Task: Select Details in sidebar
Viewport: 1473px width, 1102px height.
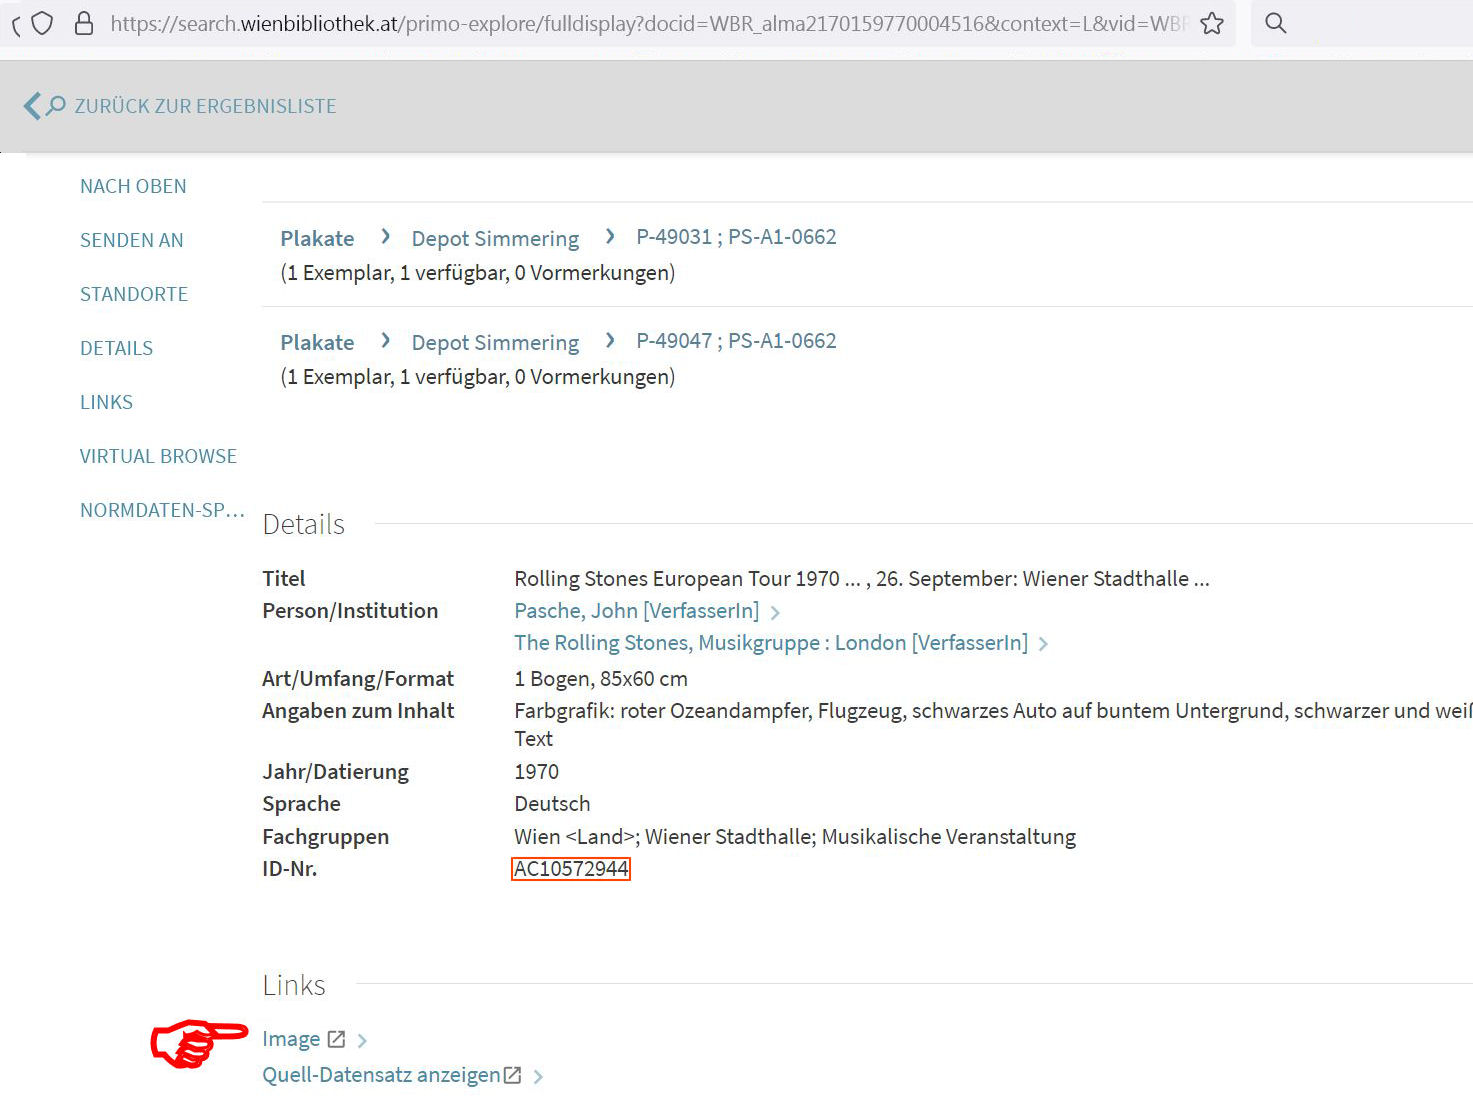Action: [x=116, y=348]
